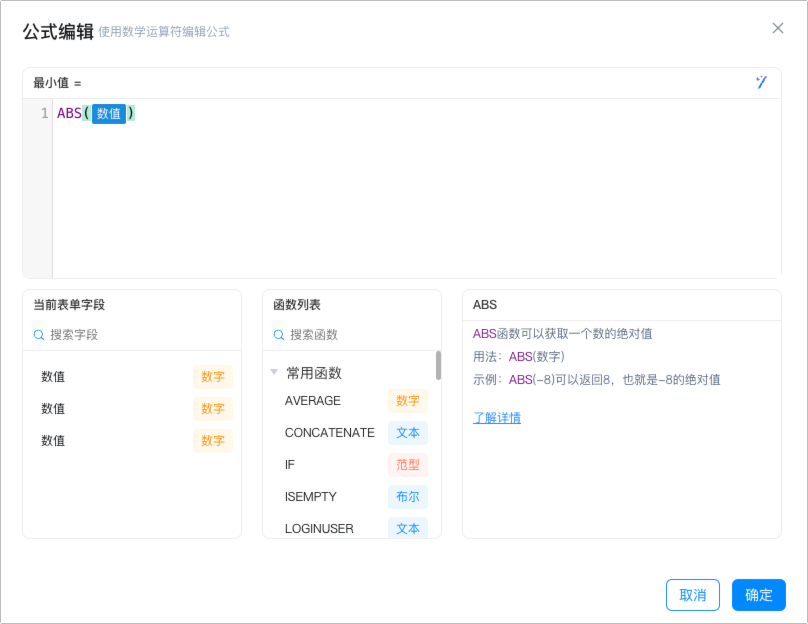Close the formula editor dialog
This screenshot has height=624, width=808.
(x=778, y=28)
